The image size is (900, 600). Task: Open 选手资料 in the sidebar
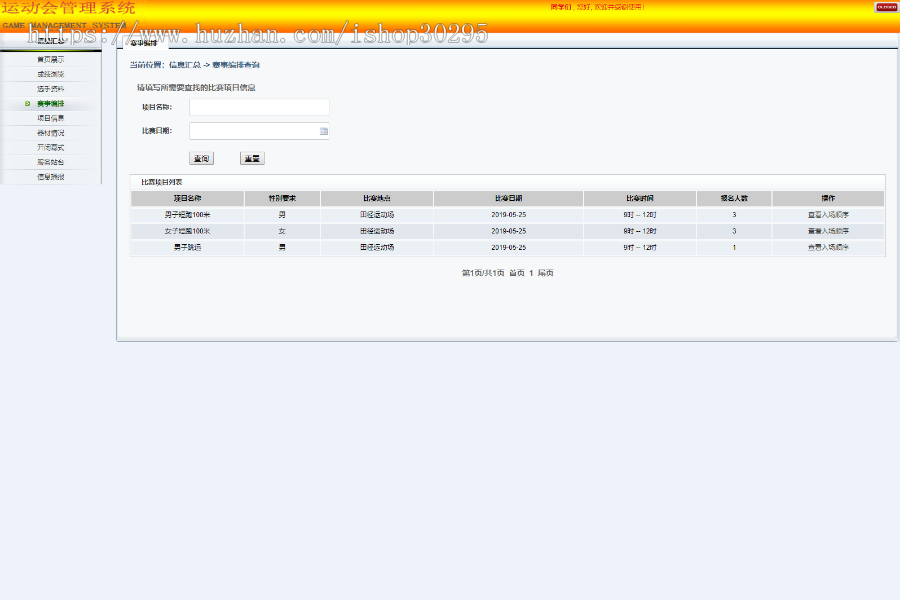(50, 88)
